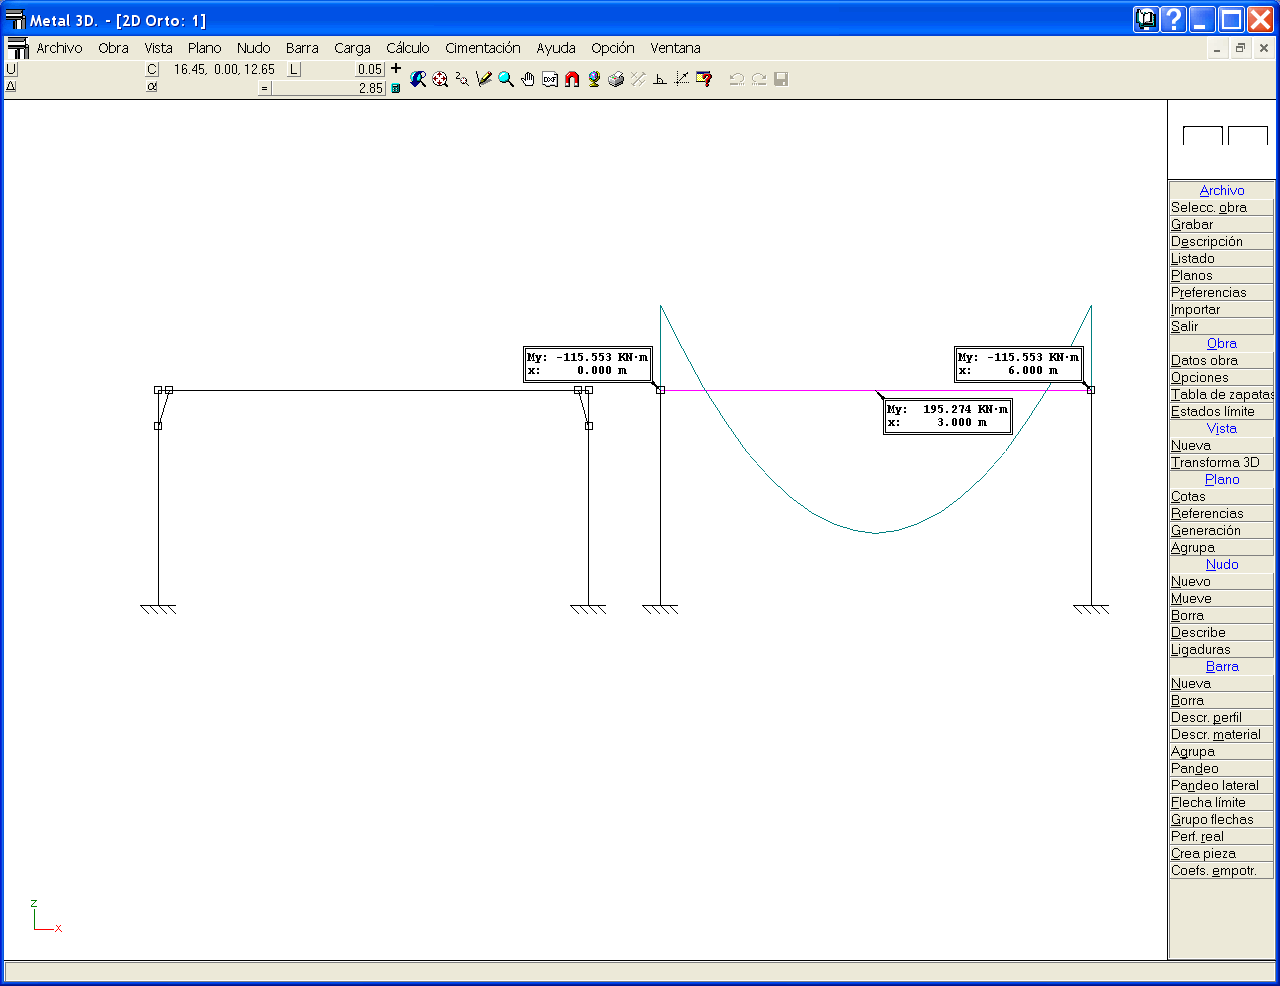Click the question mark button in title bar
1280x986 pixels.
pos(1174,19)
